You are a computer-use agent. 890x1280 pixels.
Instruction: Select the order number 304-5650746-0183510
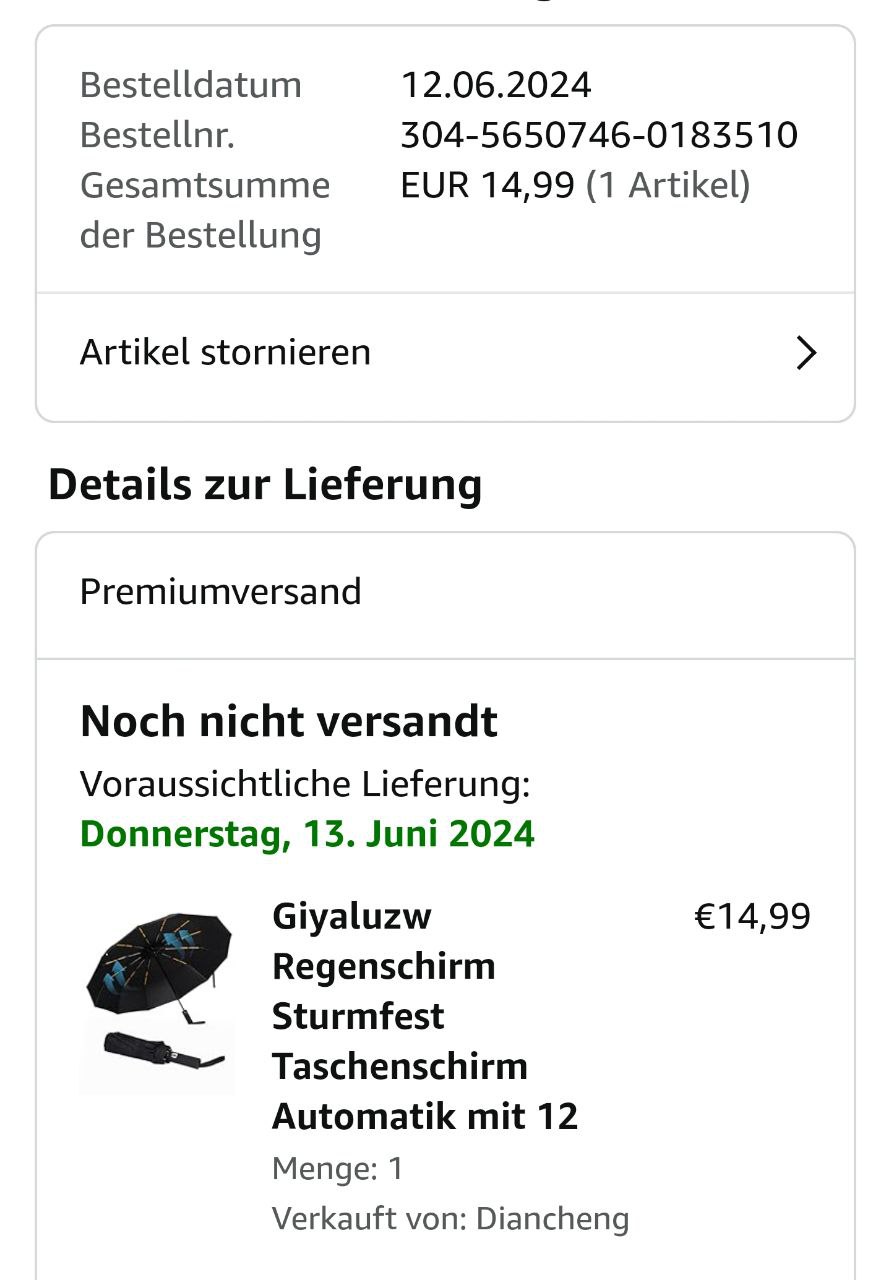599,135
